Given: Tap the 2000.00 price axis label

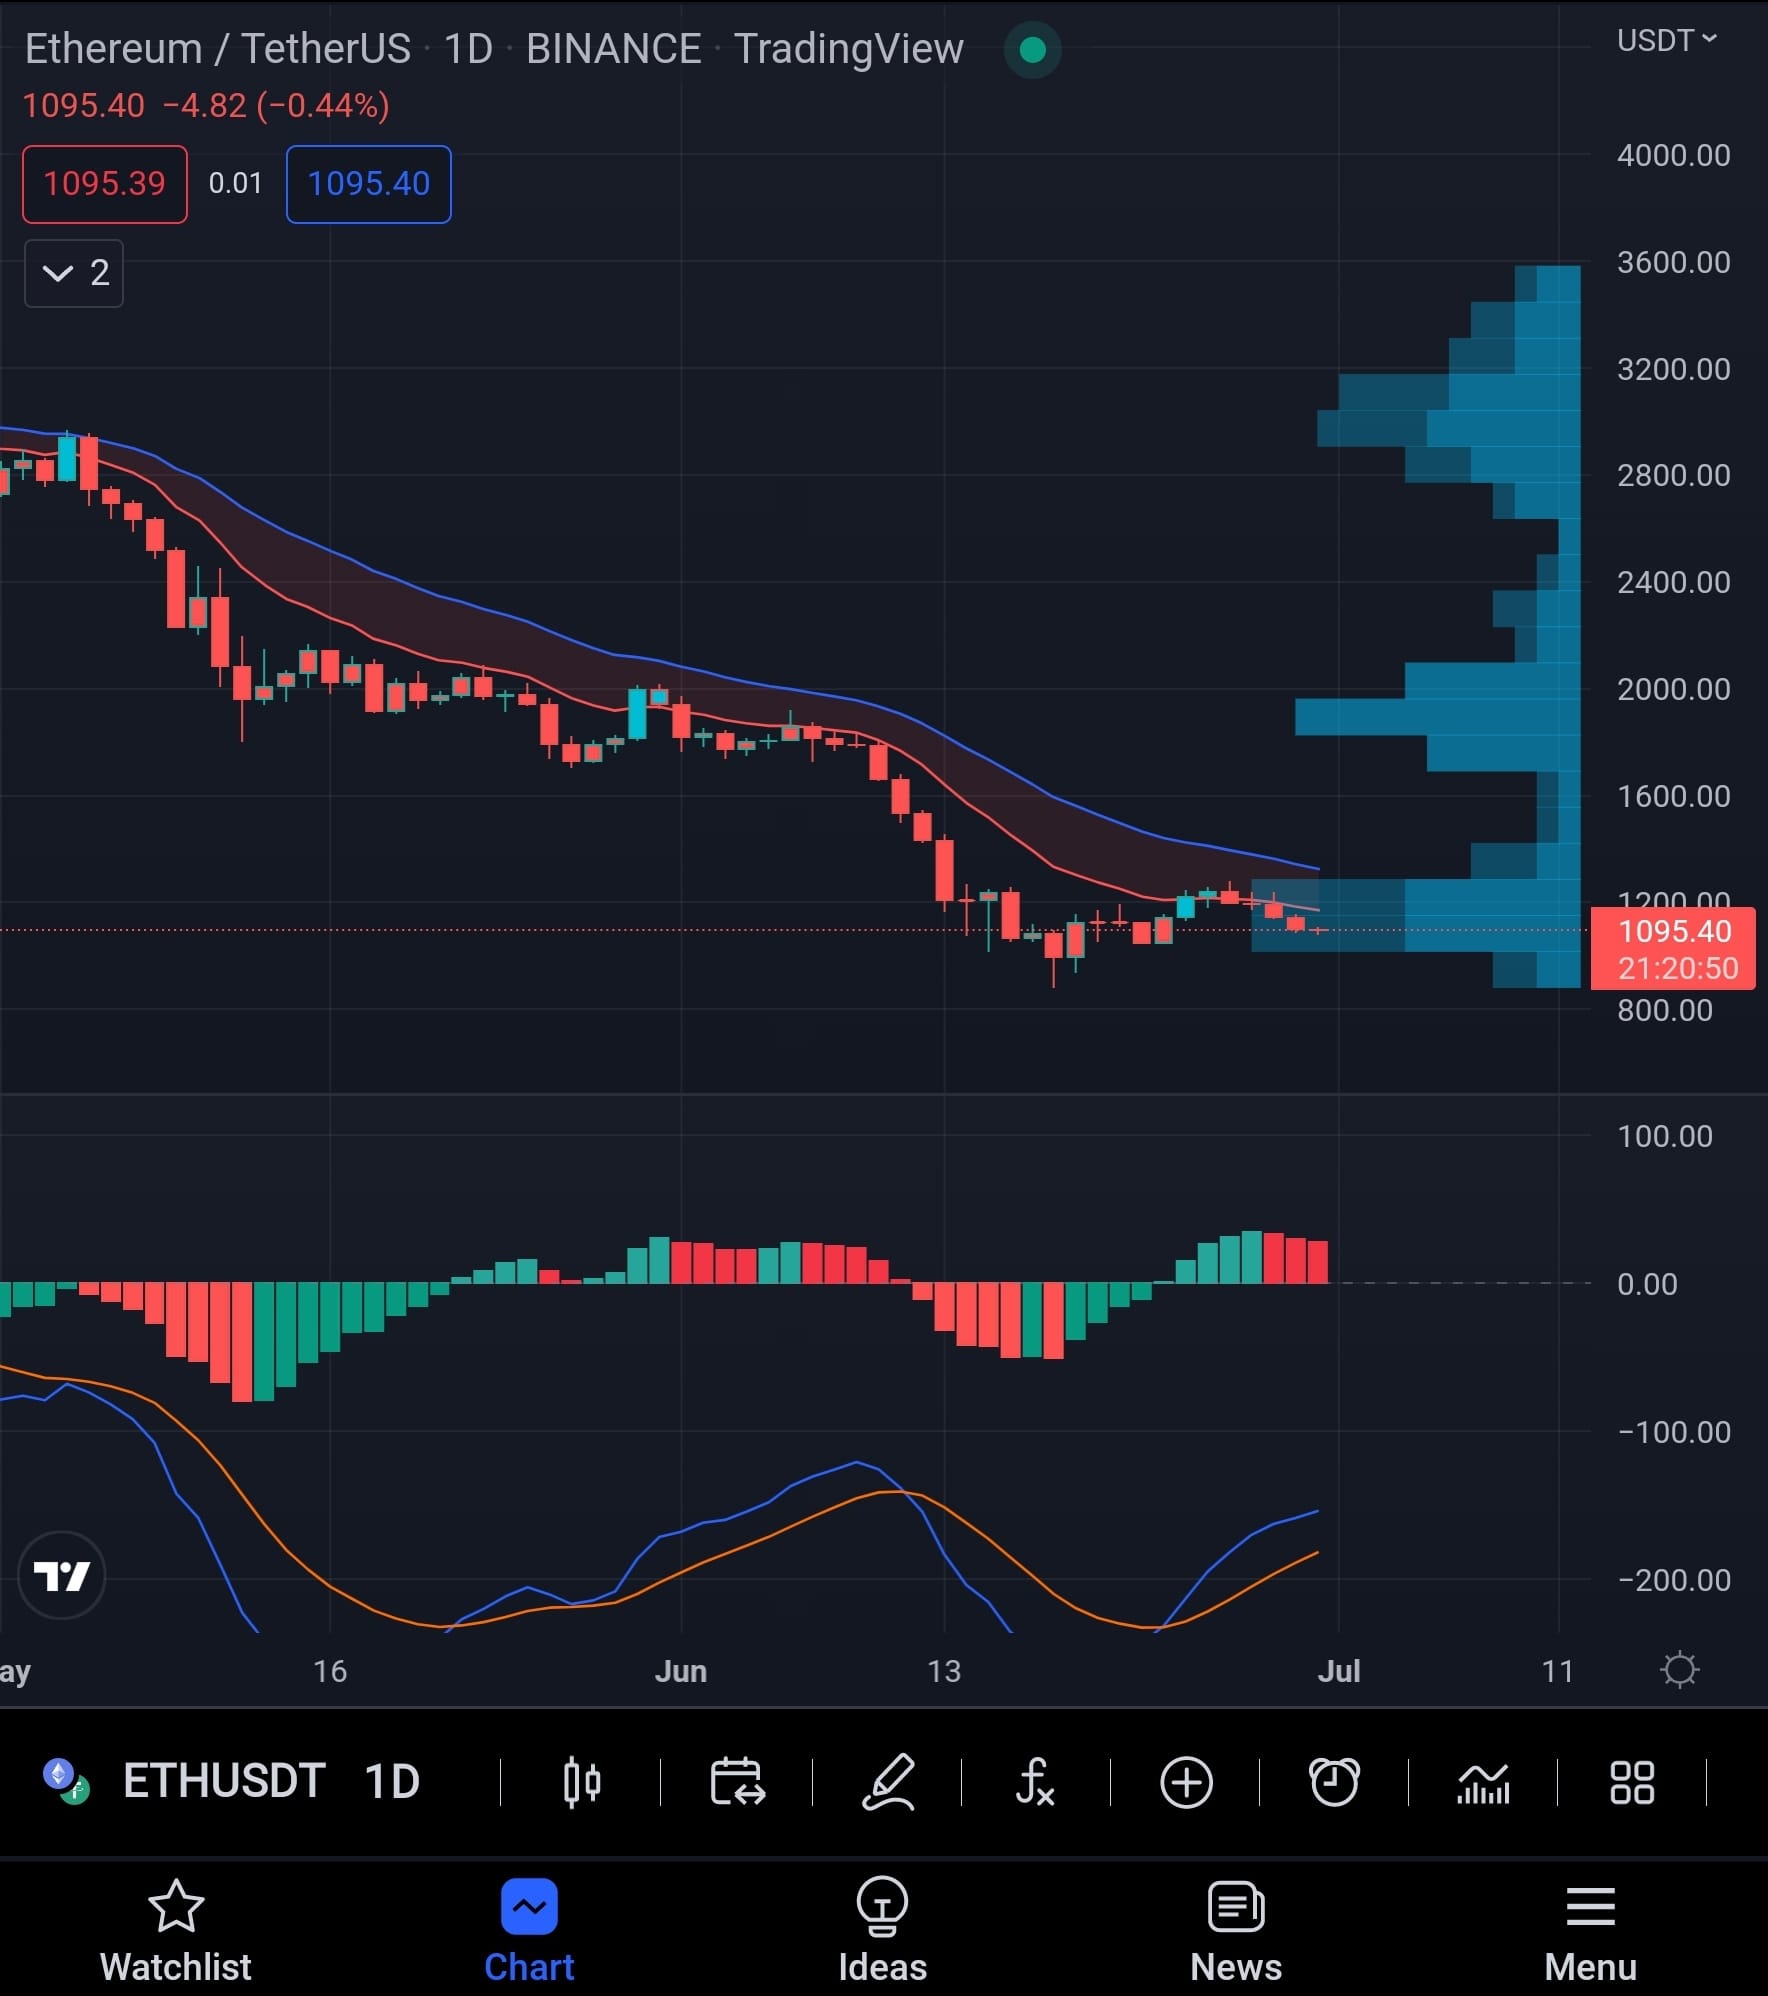Looking at the screenshot, I should (x=1673, y=689).
